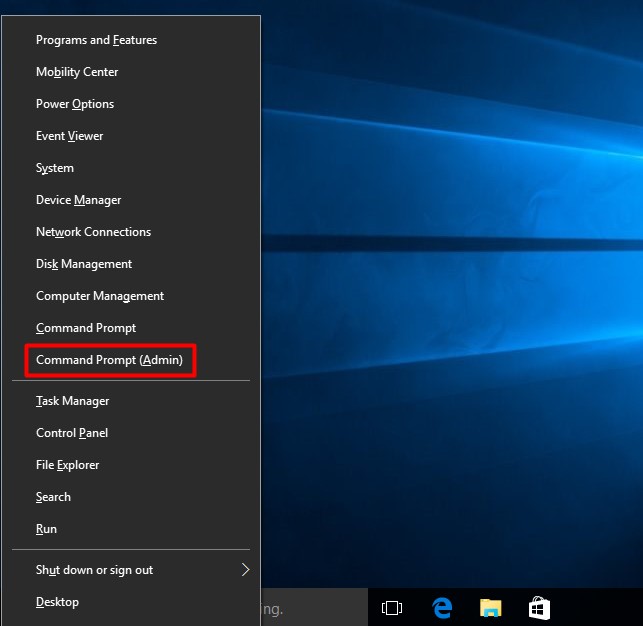The image size is (643, 626).
Task: Open the Windows Store taskbar icon
Action: click(539, 607)
